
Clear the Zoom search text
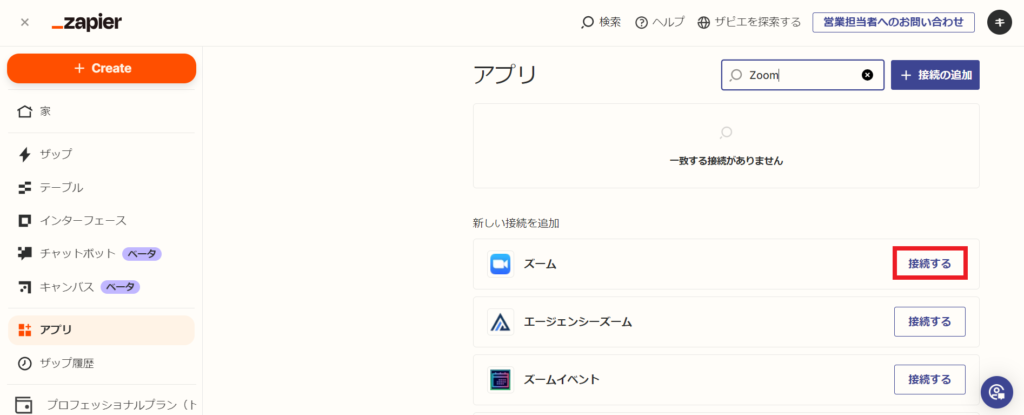click(x=867, y=75)
